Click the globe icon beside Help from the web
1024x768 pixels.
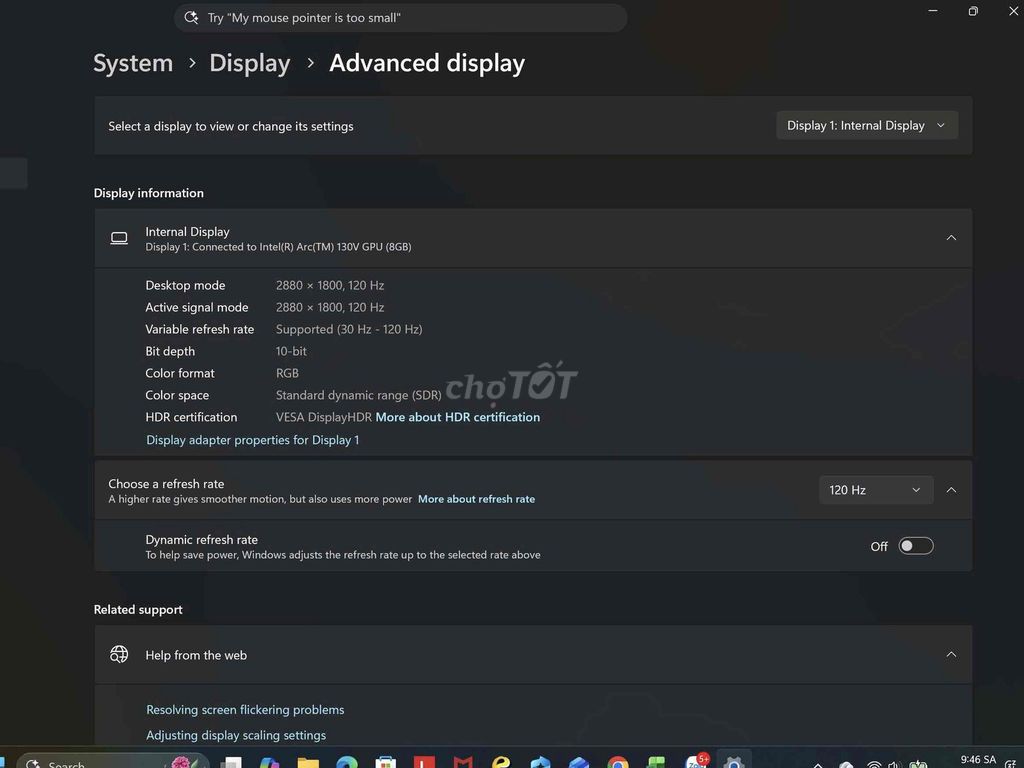point(119,654)
